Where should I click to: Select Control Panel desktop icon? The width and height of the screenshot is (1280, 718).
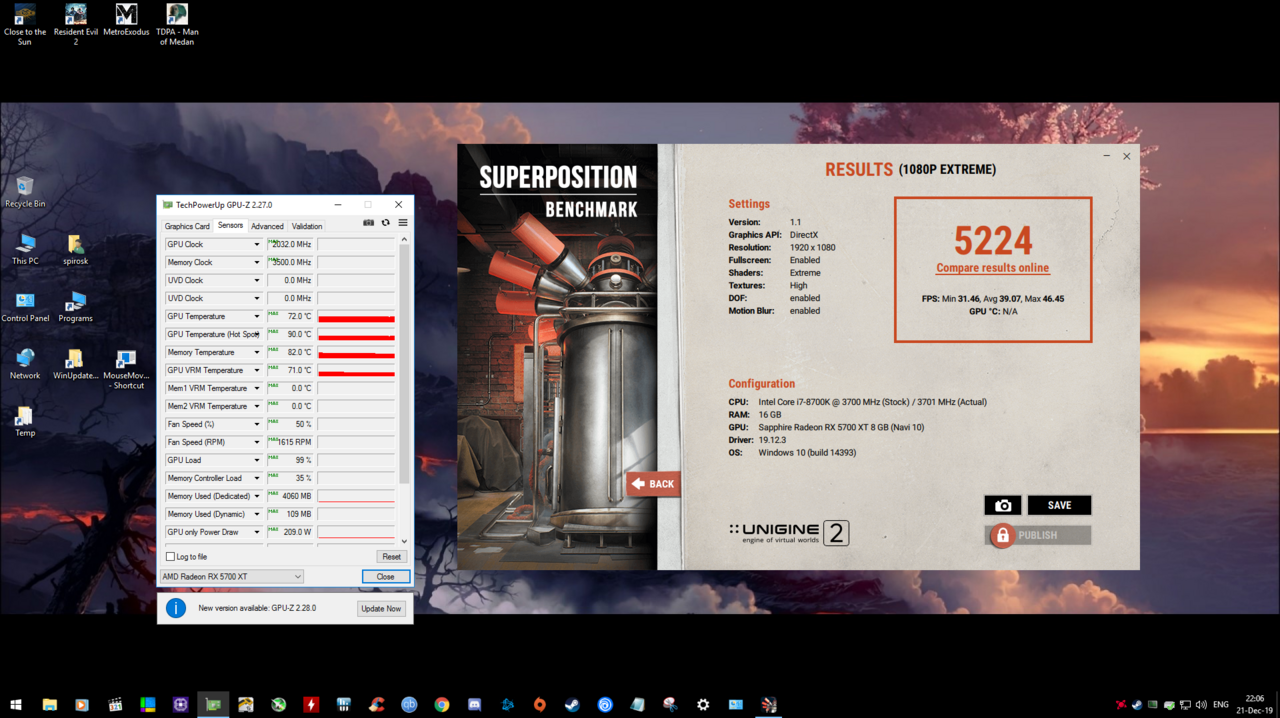click(25, 307)
